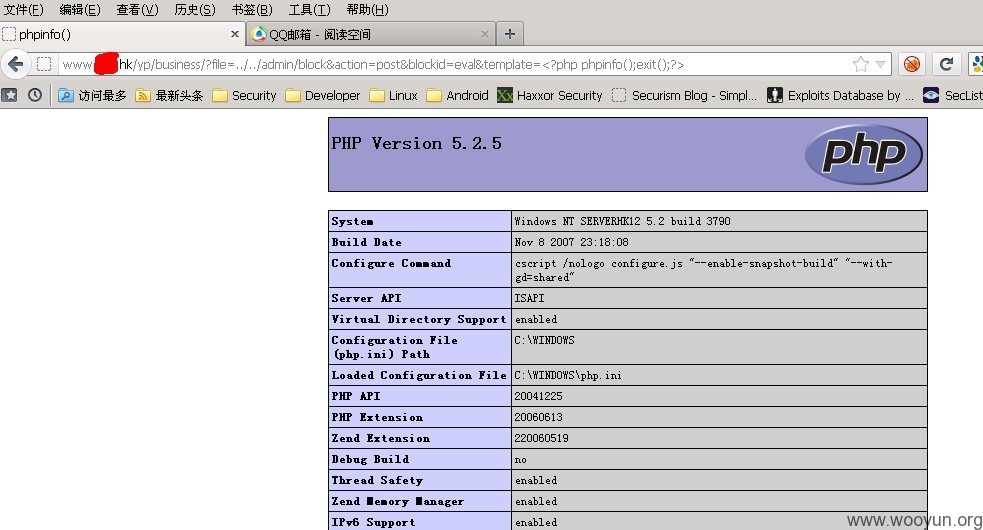Click the PHP Version 5.2.5 heading
This screenshot has width=983, height=530.
coord(416,144)
